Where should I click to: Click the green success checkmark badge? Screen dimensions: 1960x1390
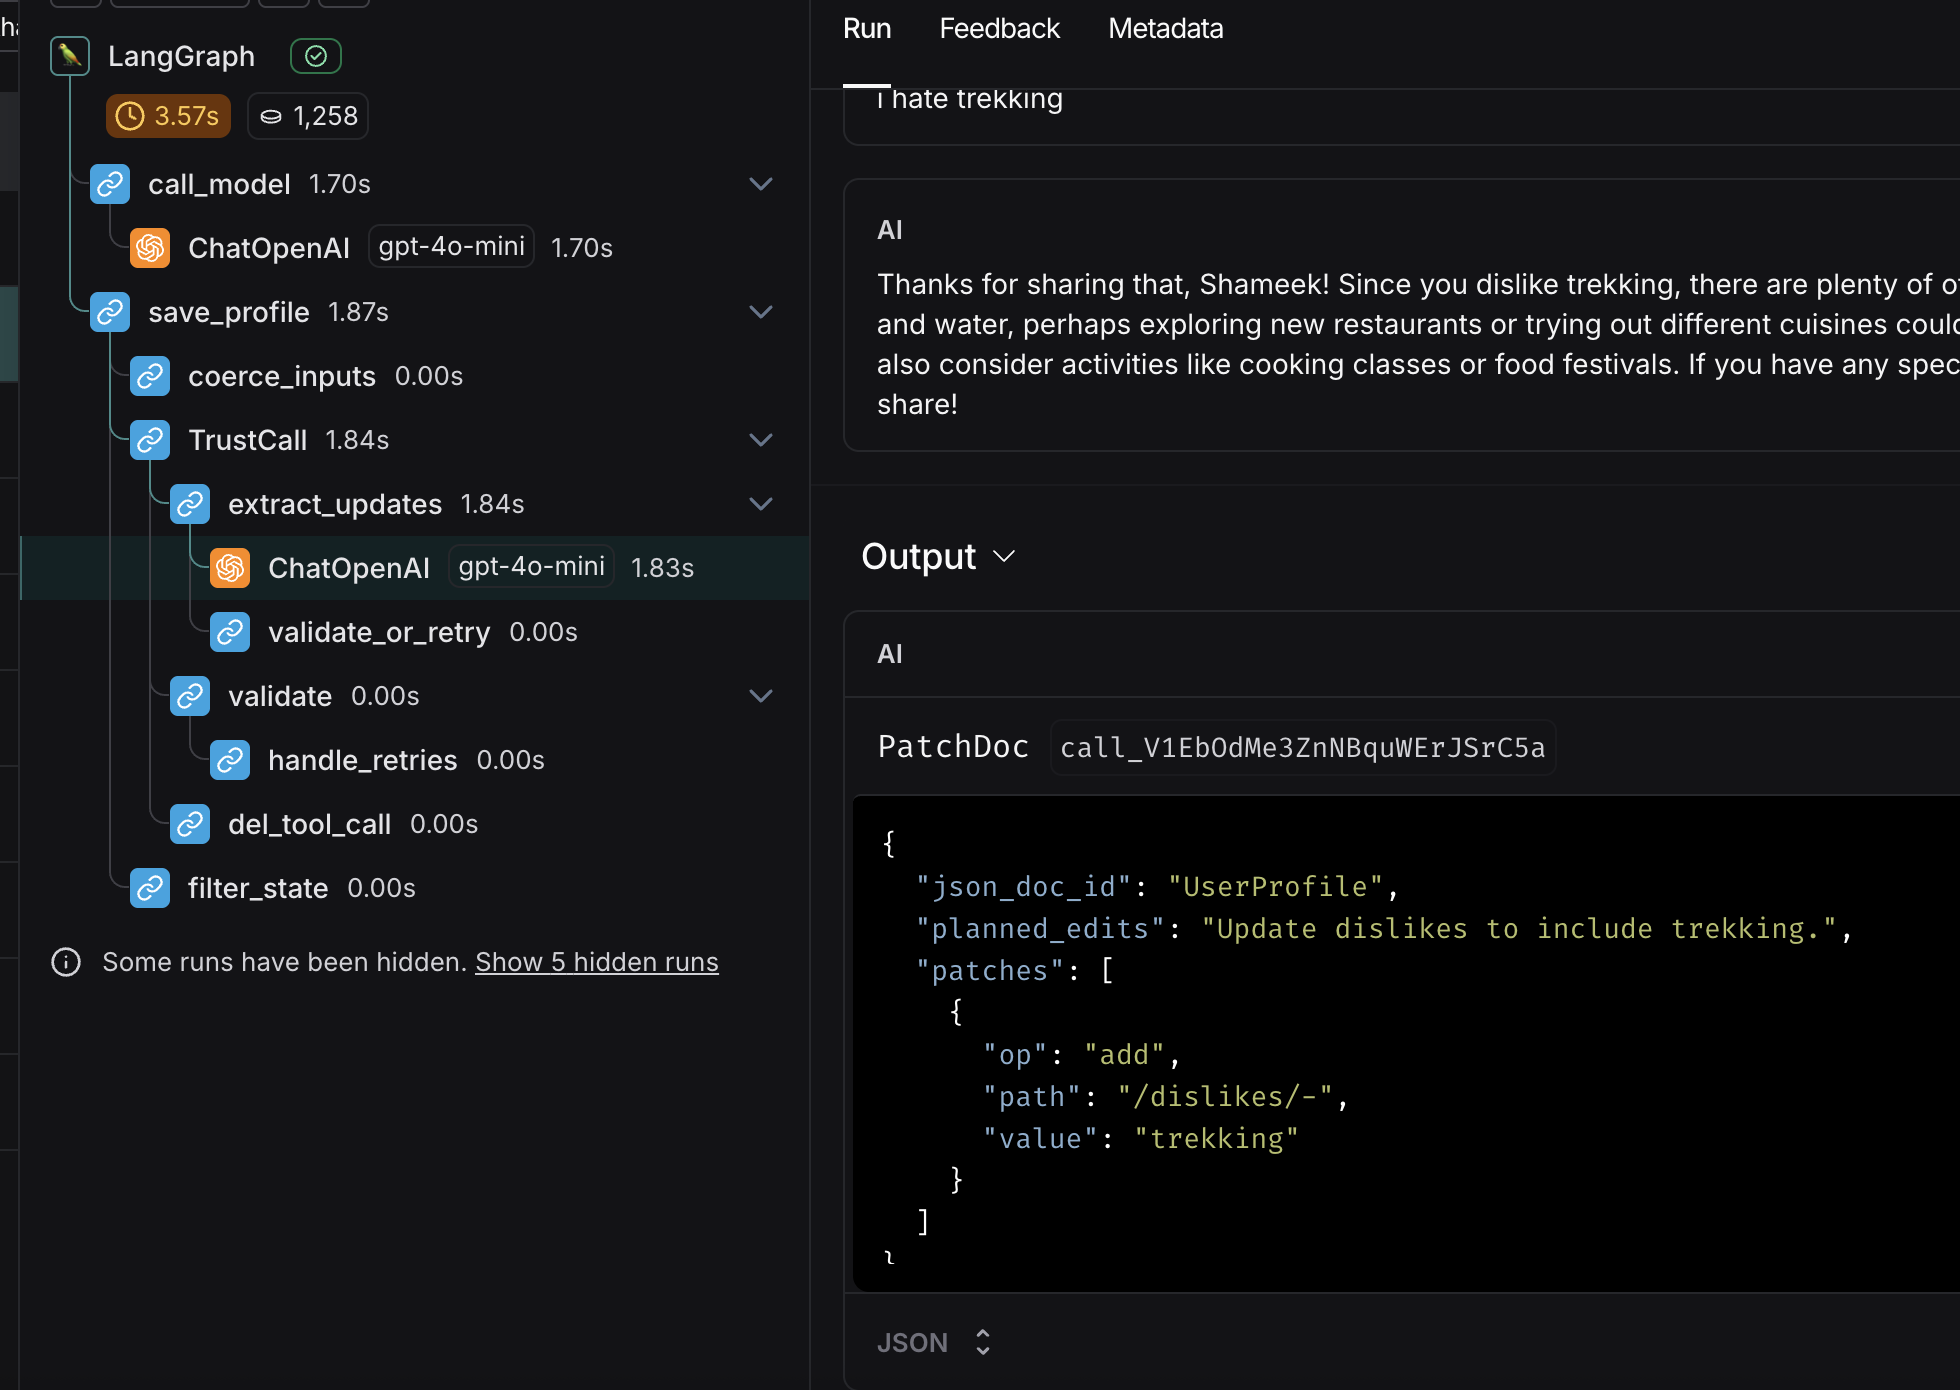316,56
